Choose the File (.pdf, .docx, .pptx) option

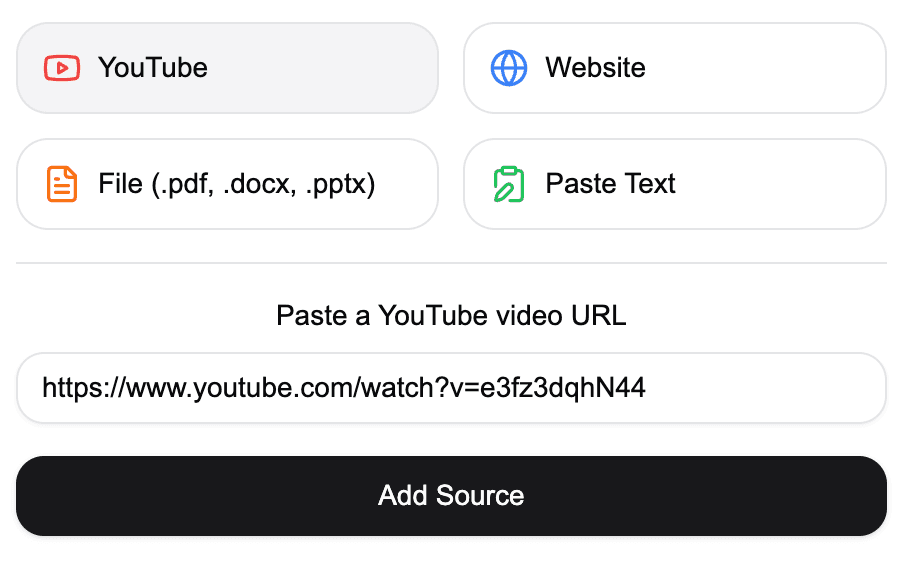click(x=227, y=184)
